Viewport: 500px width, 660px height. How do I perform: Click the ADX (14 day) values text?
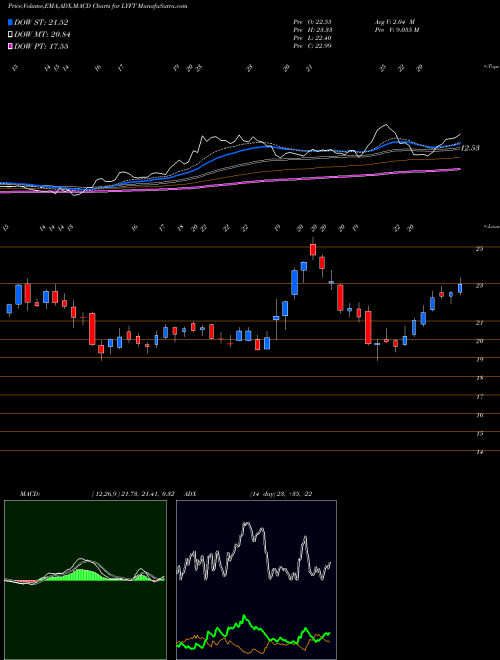coord(281,494)
